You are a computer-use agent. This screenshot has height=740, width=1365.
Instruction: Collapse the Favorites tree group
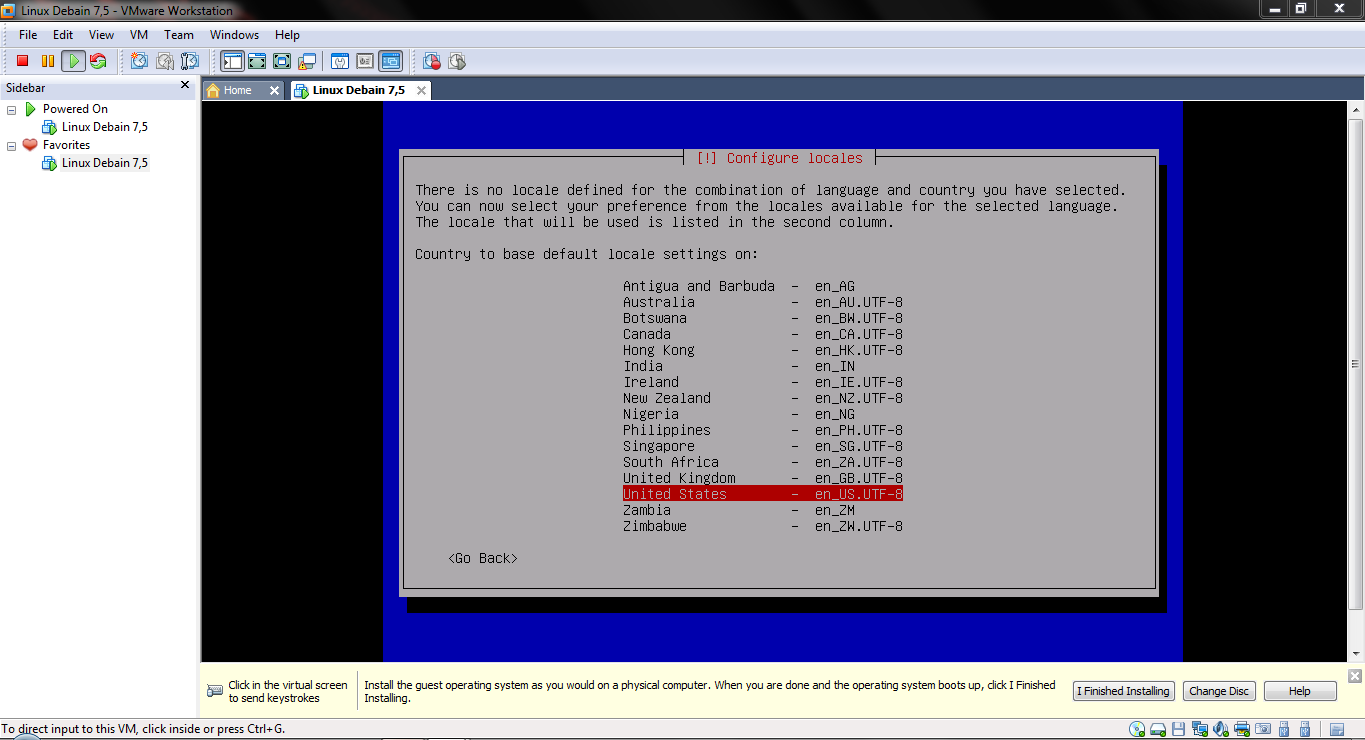click(x=12, y=145)
